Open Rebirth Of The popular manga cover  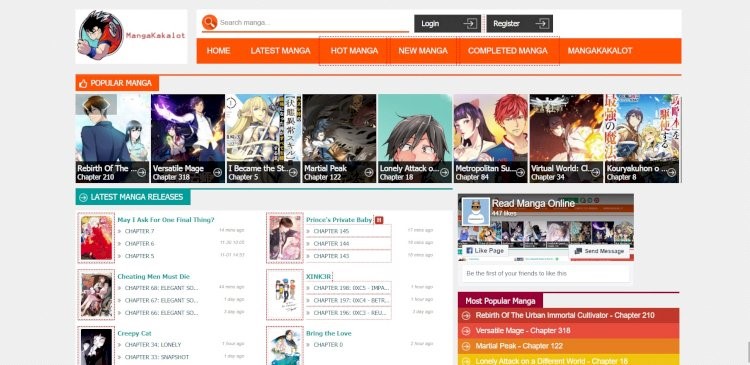point(112,138)
